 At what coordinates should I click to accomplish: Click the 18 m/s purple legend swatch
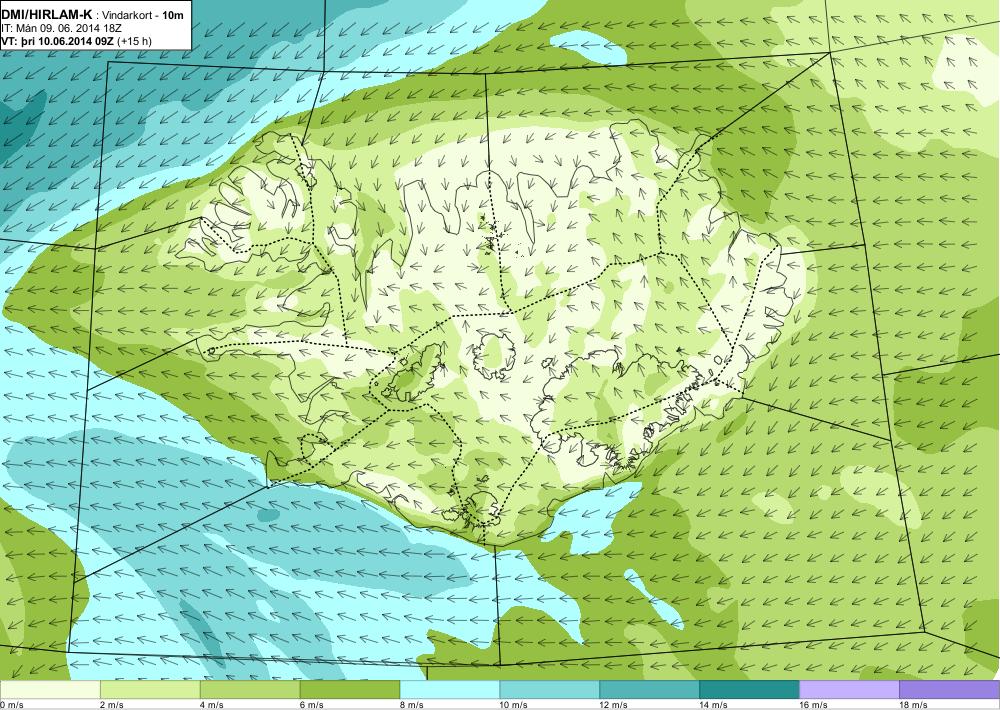pyautogui.click(x=950, y=690)
